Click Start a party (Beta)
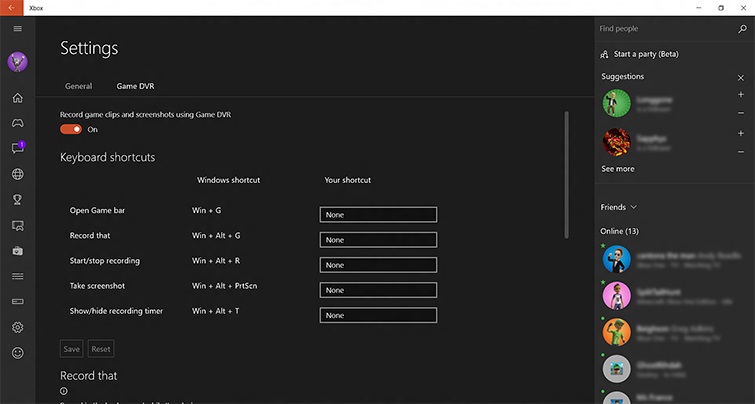 [646, 54]
